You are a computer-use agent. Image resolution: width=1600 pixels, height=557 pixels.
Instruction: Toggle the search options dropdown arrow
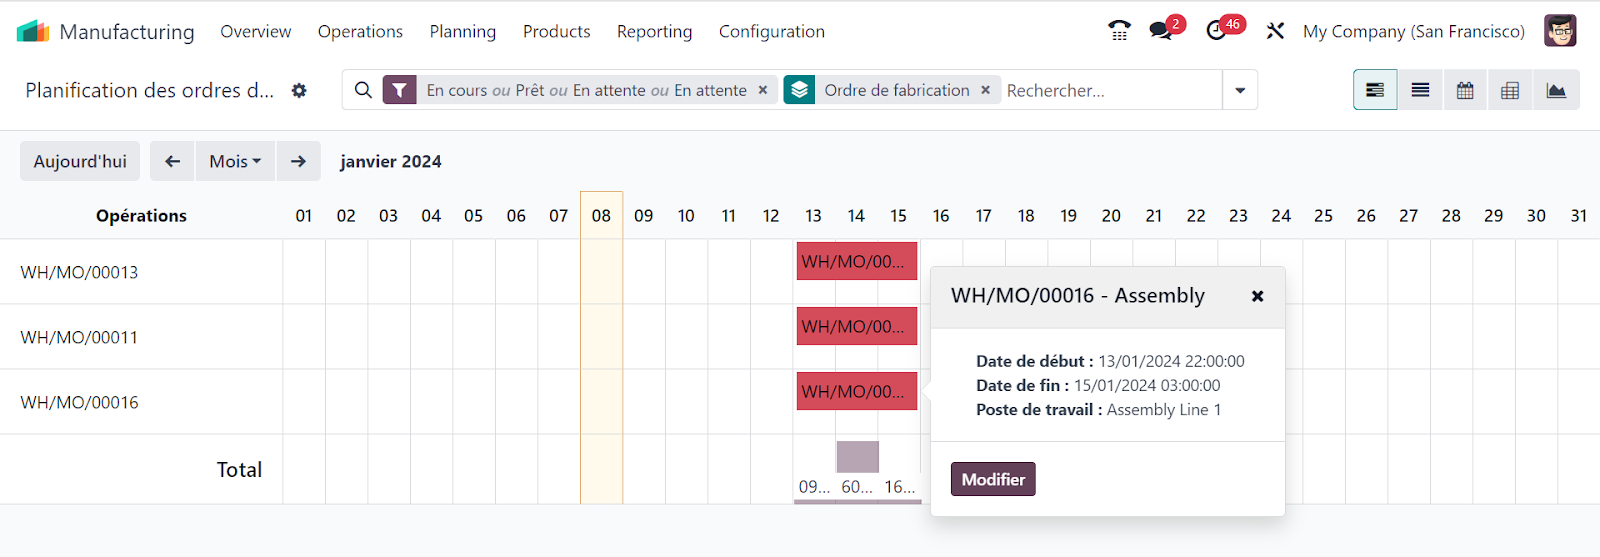coord(1240,90)
